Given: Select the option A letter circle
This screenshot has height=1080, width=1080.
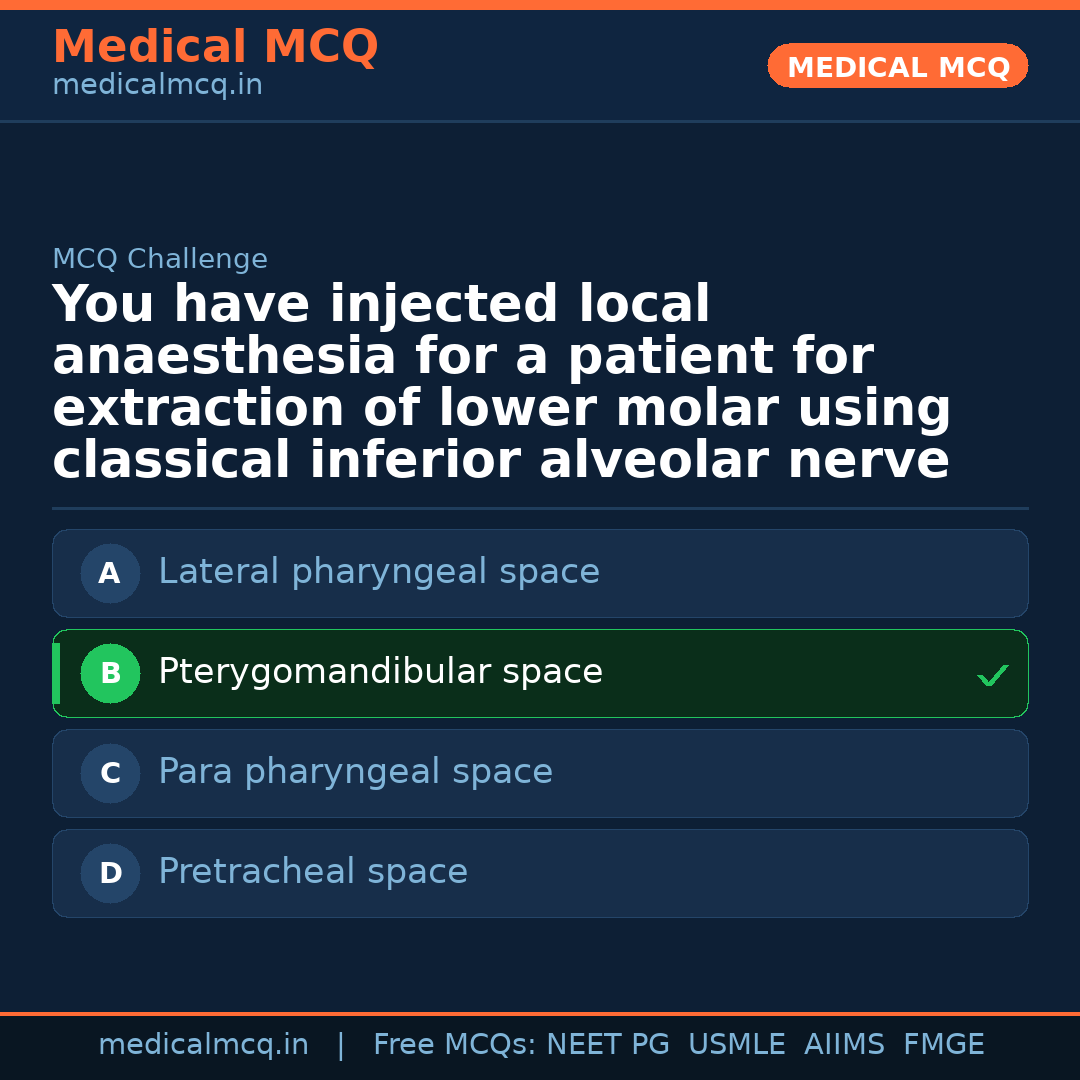Looking at the screenshot, I should pos(110,574).
